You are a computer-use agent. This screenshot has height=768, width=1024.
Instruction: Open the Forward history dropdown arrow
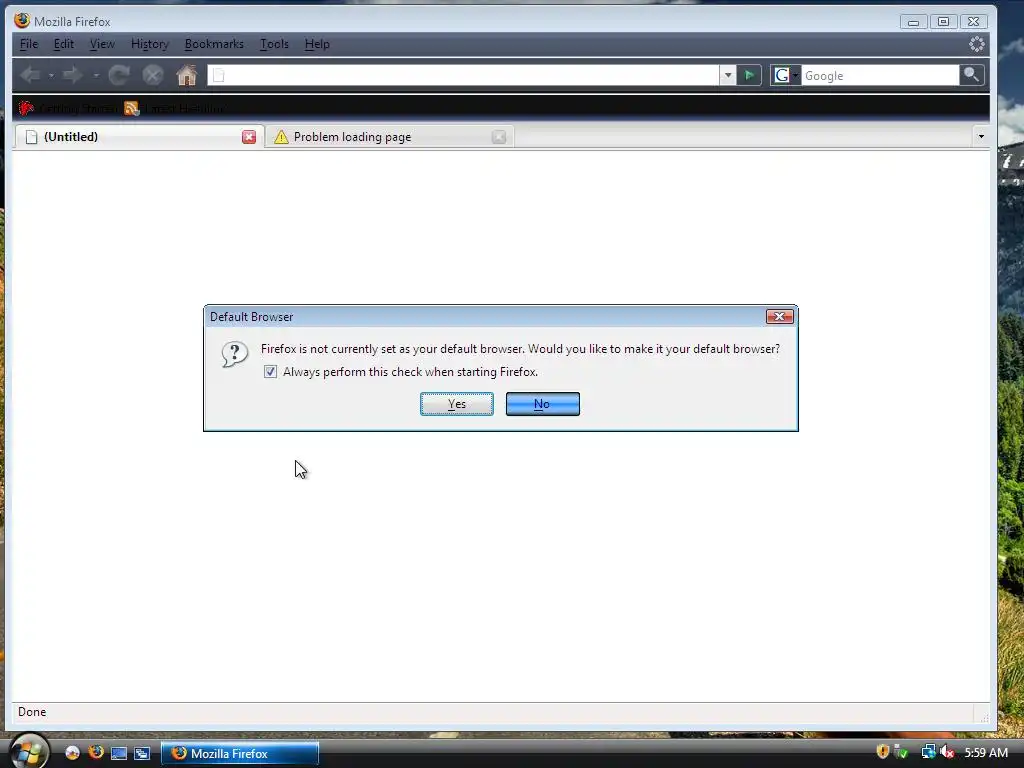tap(95, 76)
